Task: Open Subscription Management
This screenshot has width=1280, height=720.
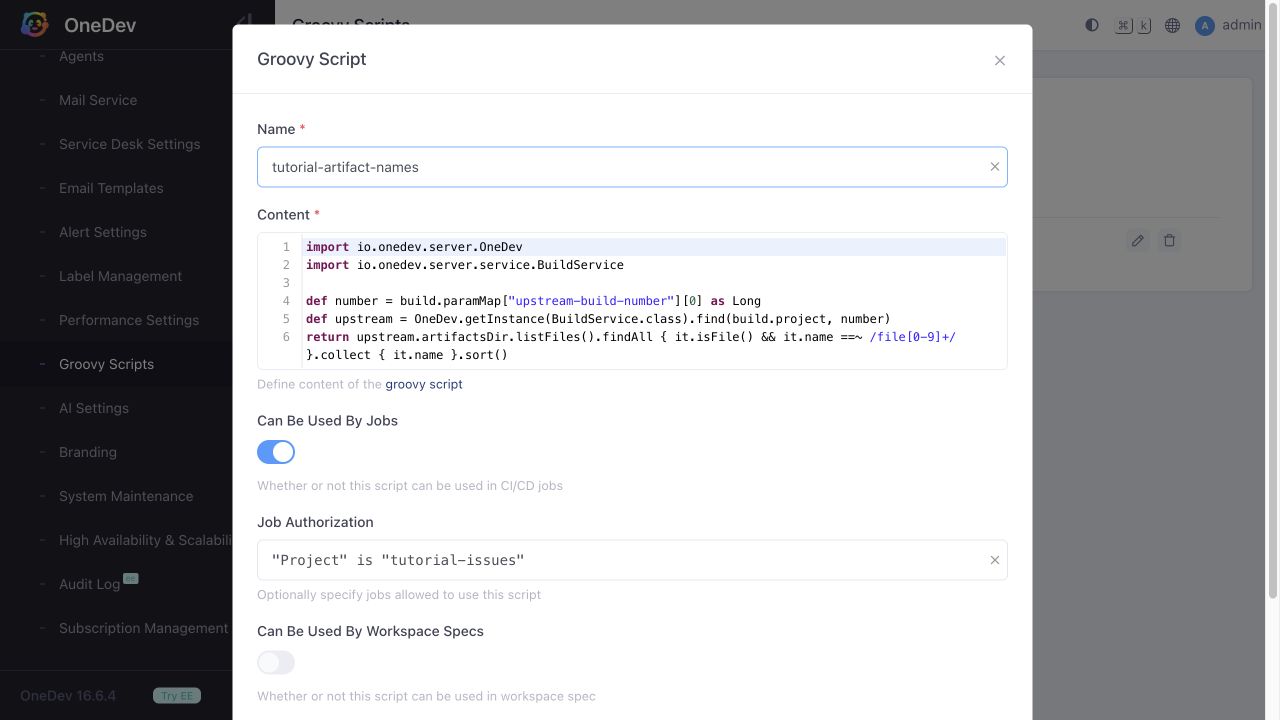Action: point(144,628)
